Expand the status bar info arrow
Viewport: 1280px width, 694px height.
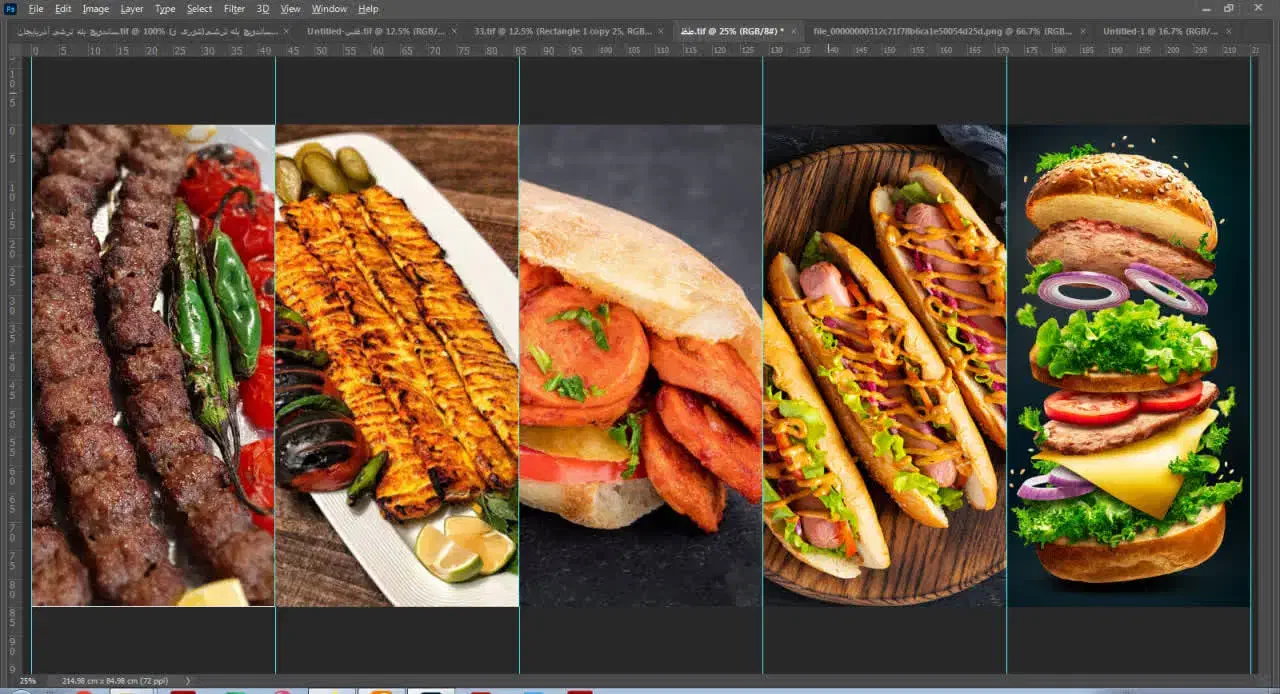(x=187, y=681)
